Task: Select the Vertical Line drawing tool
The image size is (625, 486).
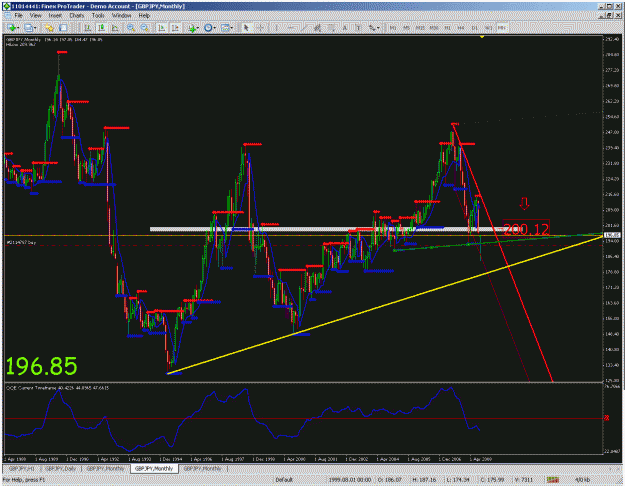Action: click(276, 28)
